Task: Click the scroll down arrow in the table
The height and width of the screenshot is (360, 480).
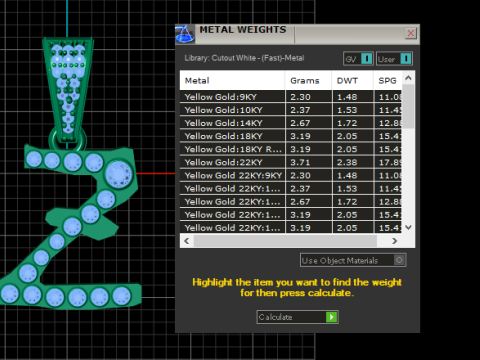Action: point(408,227)
